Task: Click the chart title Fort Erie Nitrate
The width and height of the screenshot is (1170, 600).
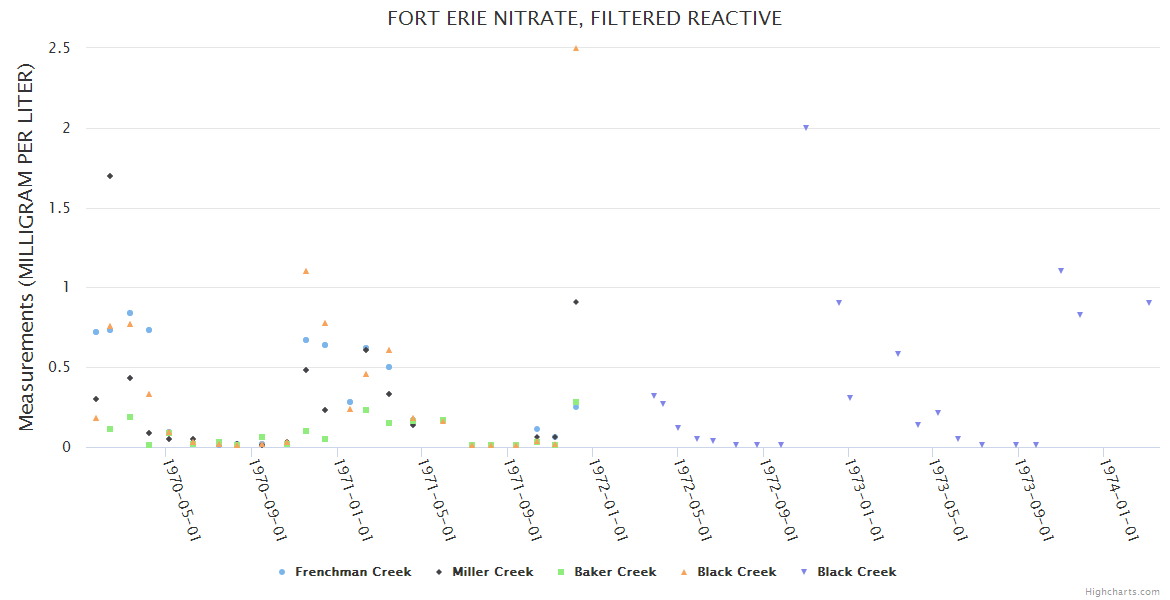Action: (x=585, y=18)
